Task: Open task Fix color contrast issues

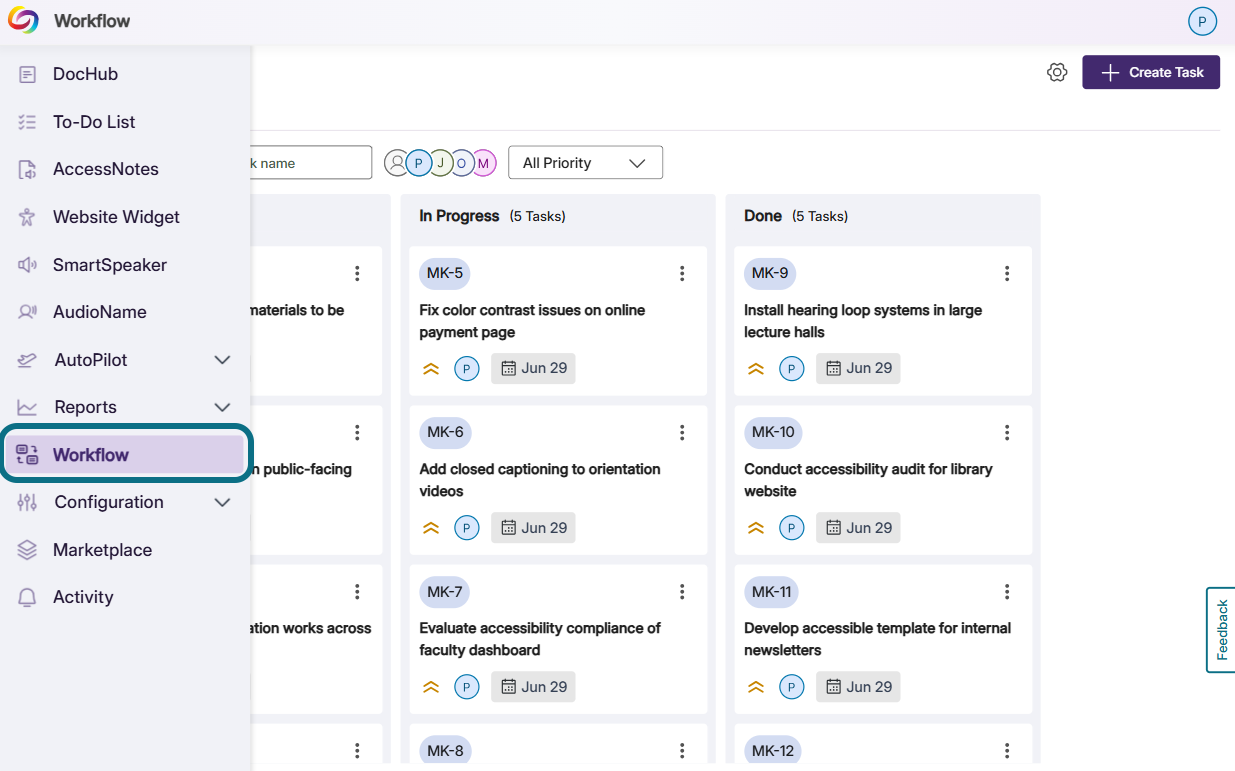Action: (532, 321)
